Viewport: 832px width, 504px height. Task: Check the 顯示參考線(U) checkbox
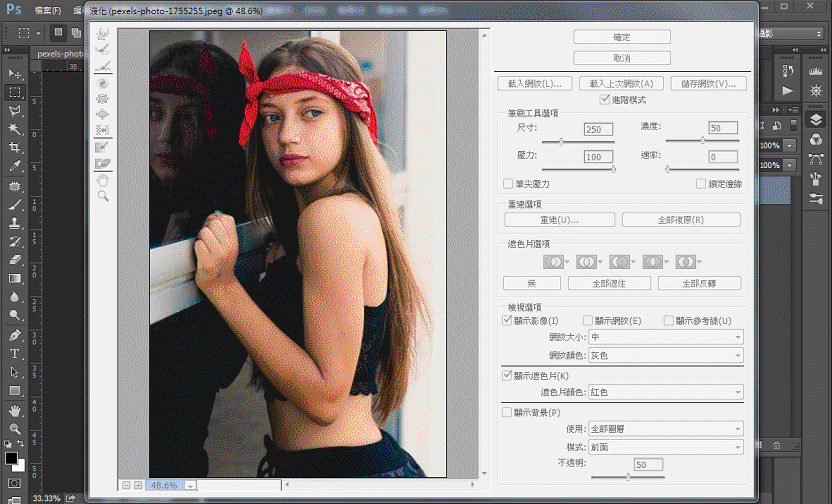click(x=669, y=320)
